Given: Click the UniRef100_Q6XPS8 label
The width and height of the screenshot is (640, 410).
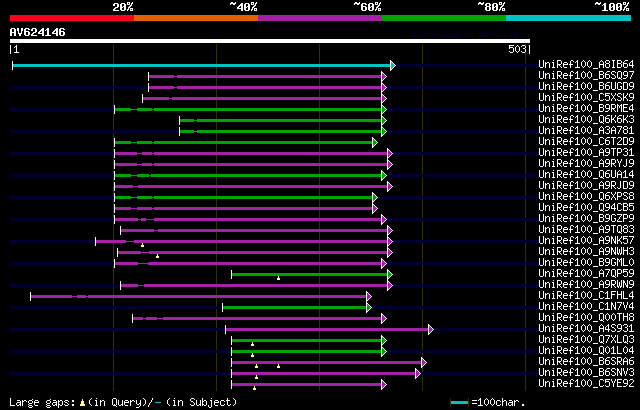Looking at the screenshot, I should click(586, 197).
